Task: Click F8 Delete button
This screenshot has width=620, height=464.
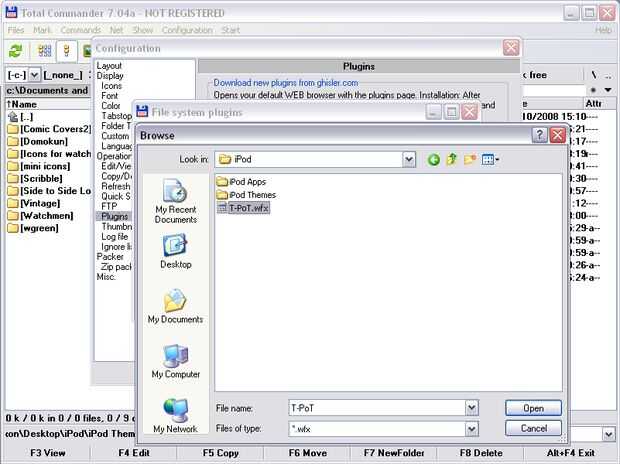Action: (481, 453)
